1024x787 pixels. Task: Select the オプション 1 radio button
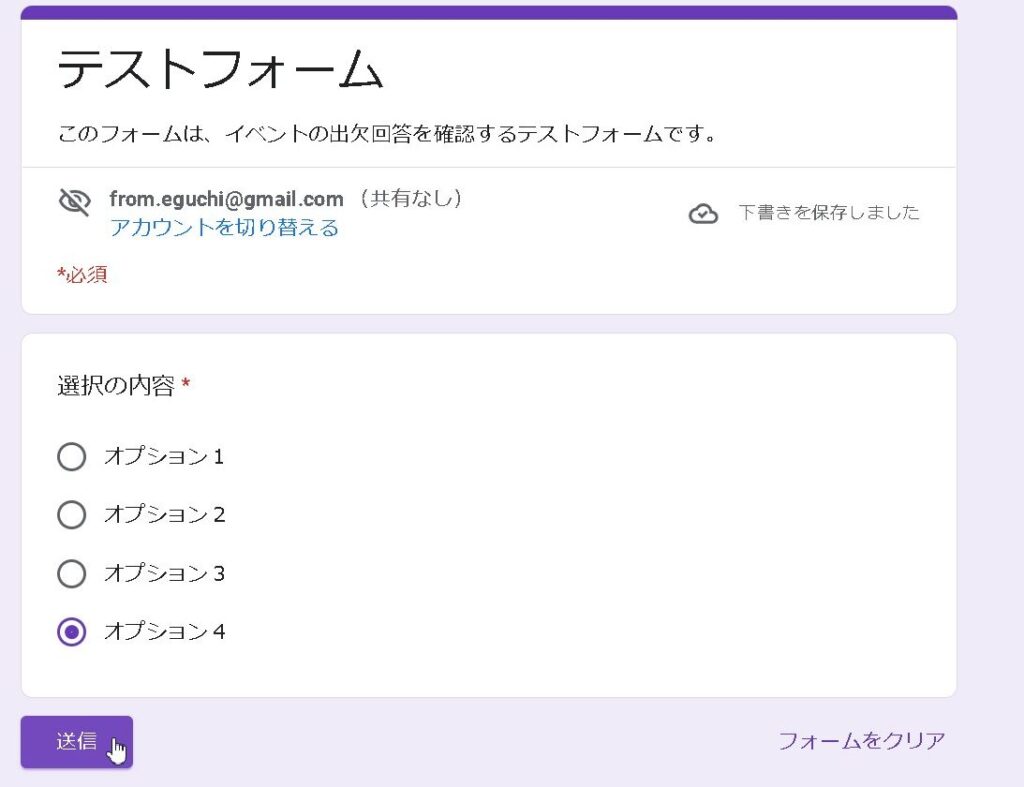(x=72, y=457)
